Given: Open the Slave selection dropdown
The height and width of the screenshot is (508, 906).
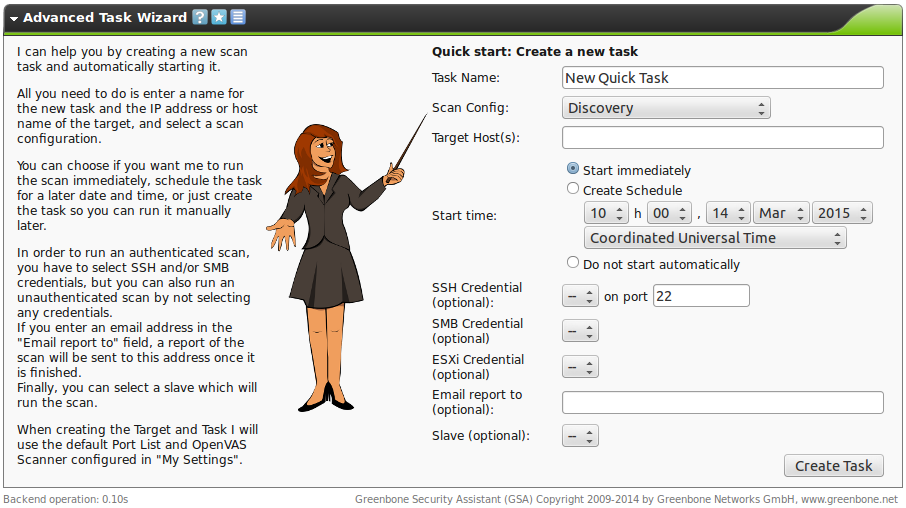Looking at the screenshot, I should pyautogui.click(x=580, y=436).
